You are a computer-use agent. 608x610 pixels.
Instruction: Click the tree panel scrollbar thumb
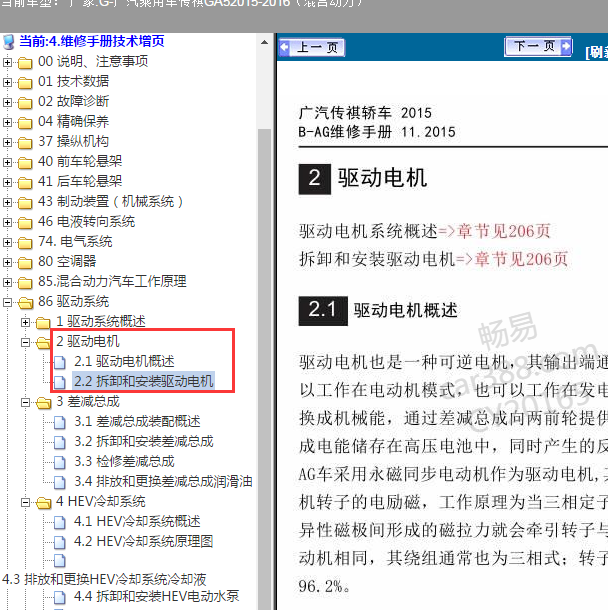pos(265,368)
